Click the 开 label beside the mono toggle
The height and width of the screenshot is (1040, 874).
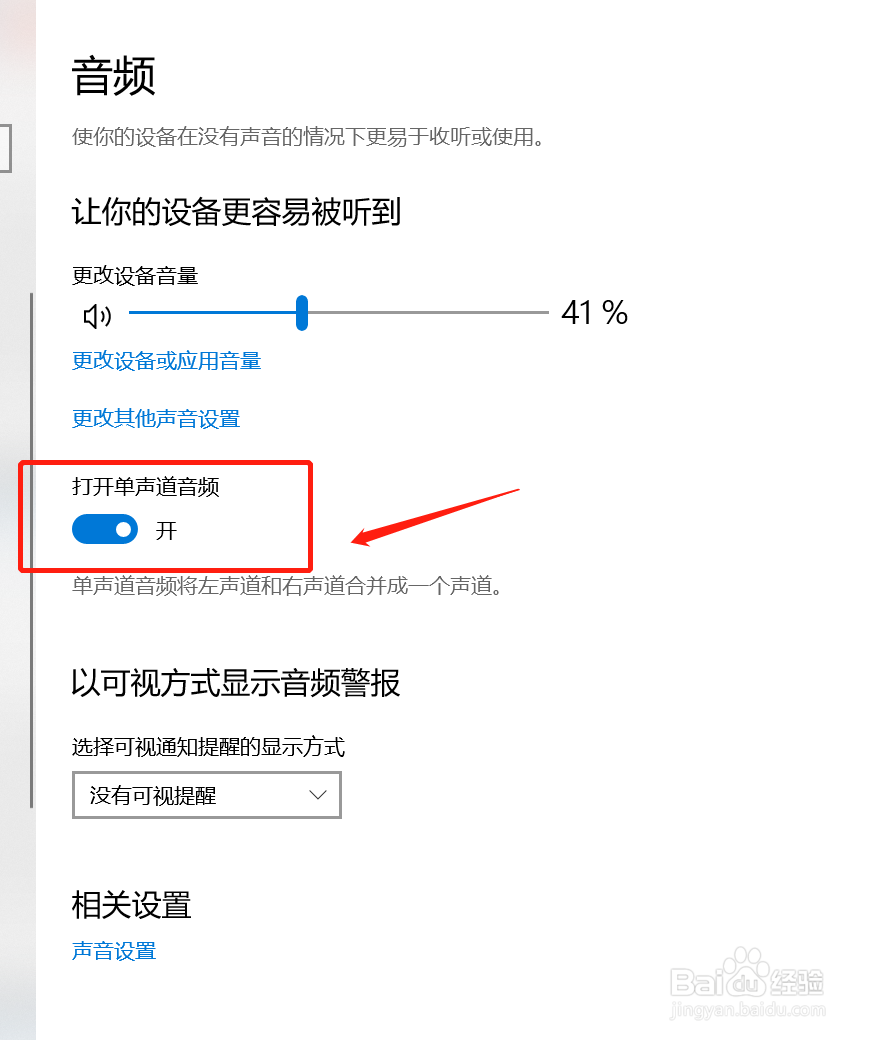point(166,531)
